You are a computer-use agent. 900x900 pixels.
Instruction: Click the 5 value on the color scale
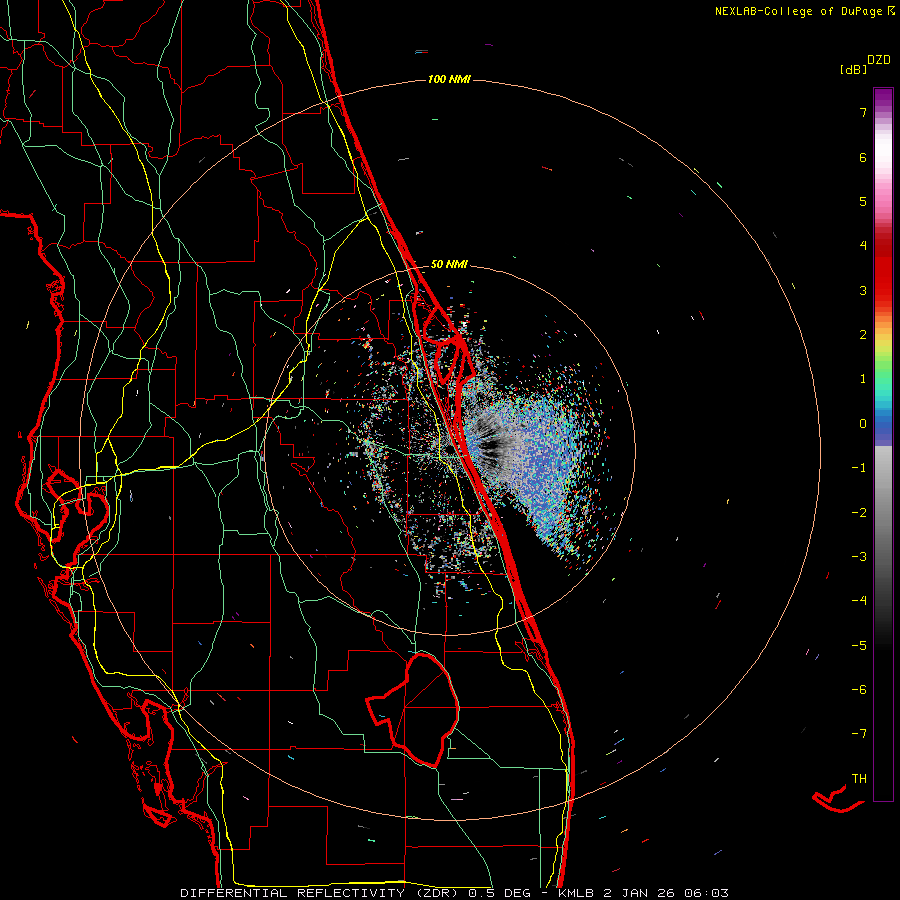point(863,201)
